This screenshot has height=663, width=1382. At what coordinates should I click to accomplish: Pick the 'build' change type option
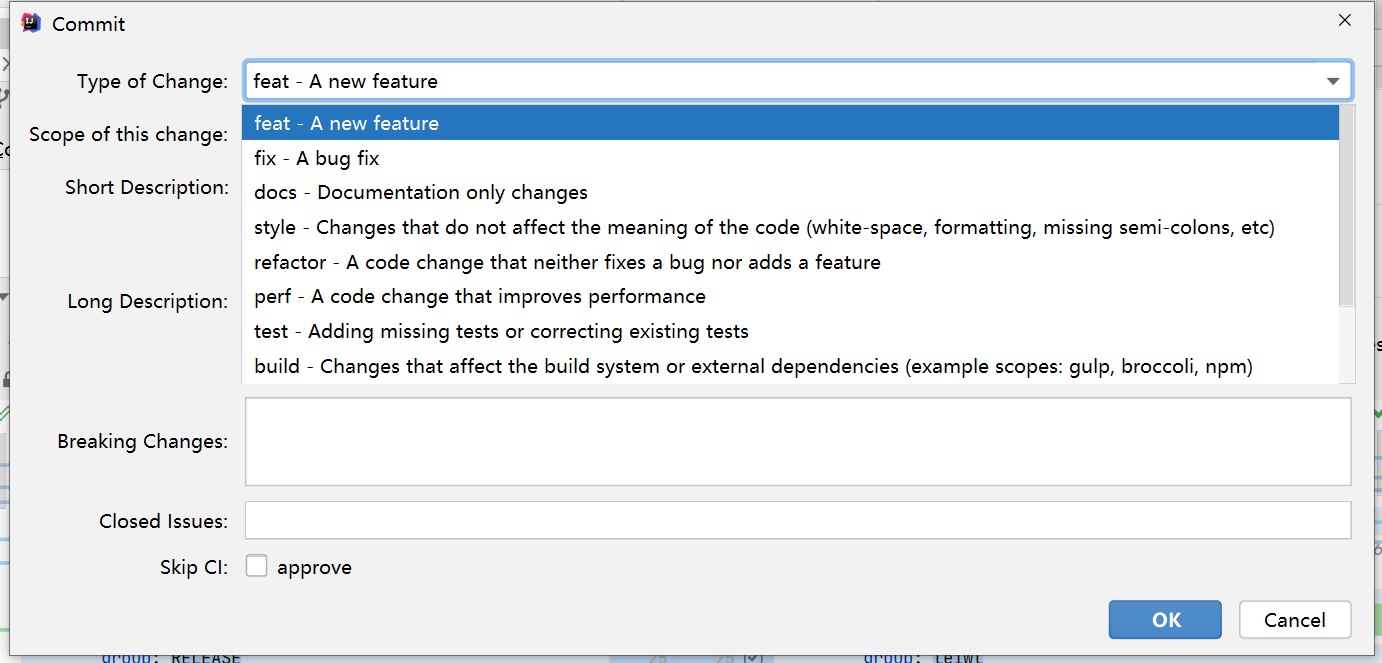[753, 366]
